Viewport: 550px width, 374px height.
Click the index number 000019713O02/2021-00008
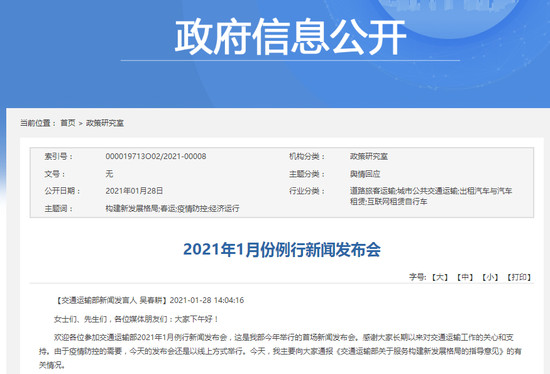[x=156, y=156]
